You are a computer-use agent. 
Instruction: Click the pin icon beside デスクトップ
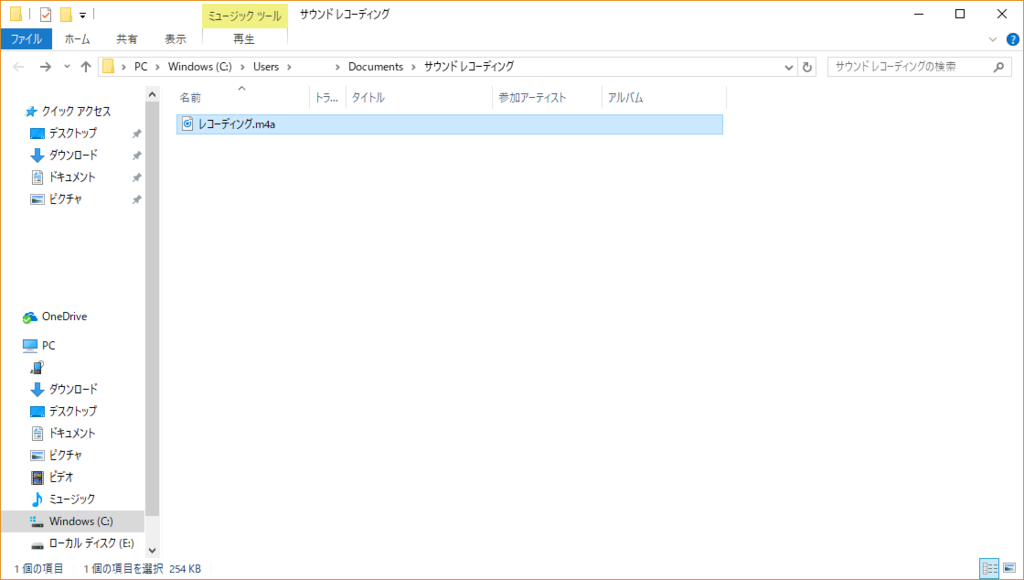click(x=136, y=134)
